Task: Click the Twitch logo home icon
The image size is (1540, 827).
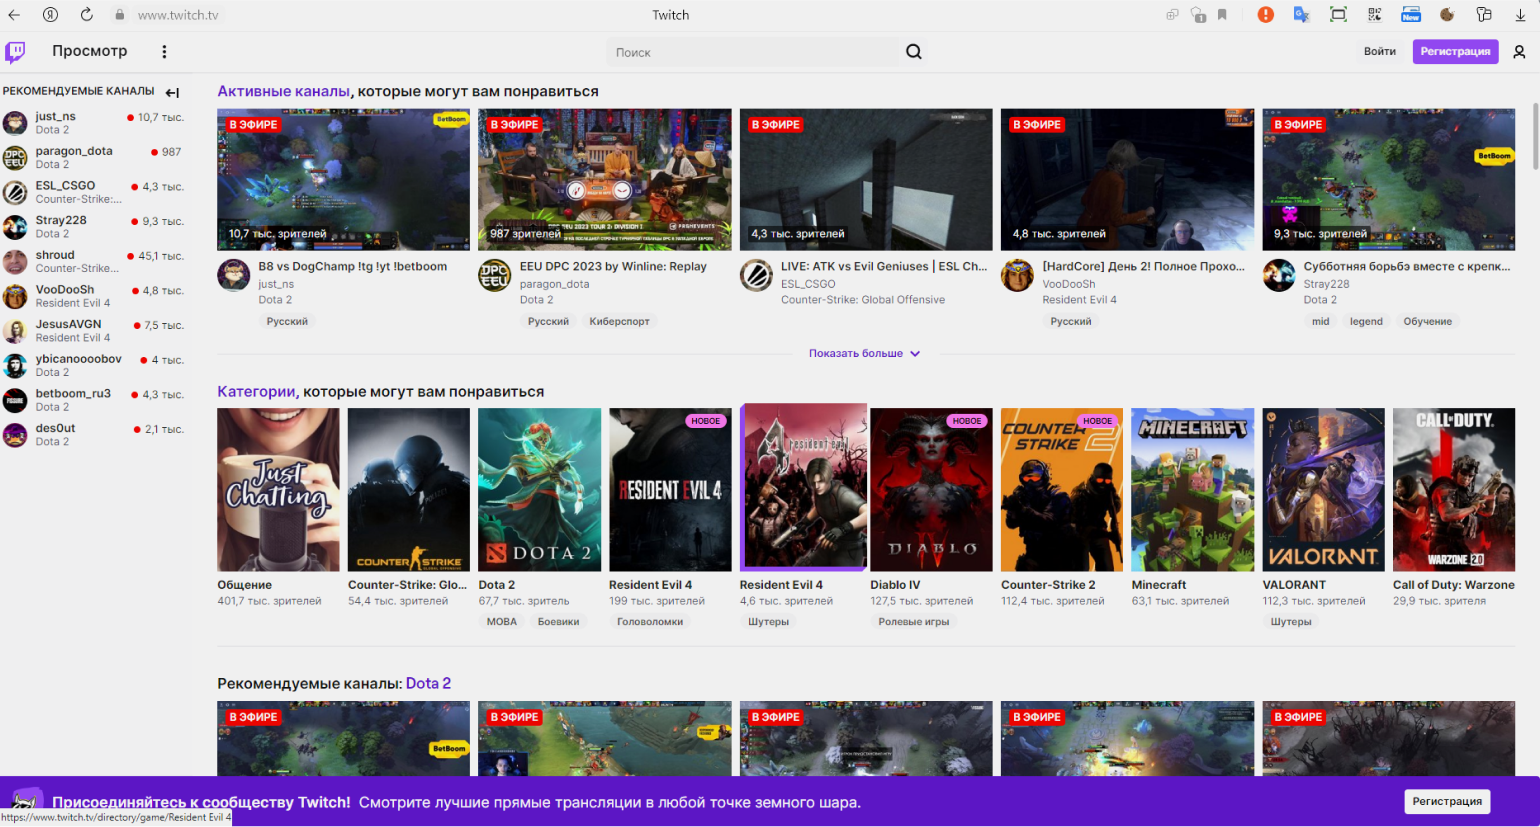Action: pyautogui.click(x=15, y=52)
